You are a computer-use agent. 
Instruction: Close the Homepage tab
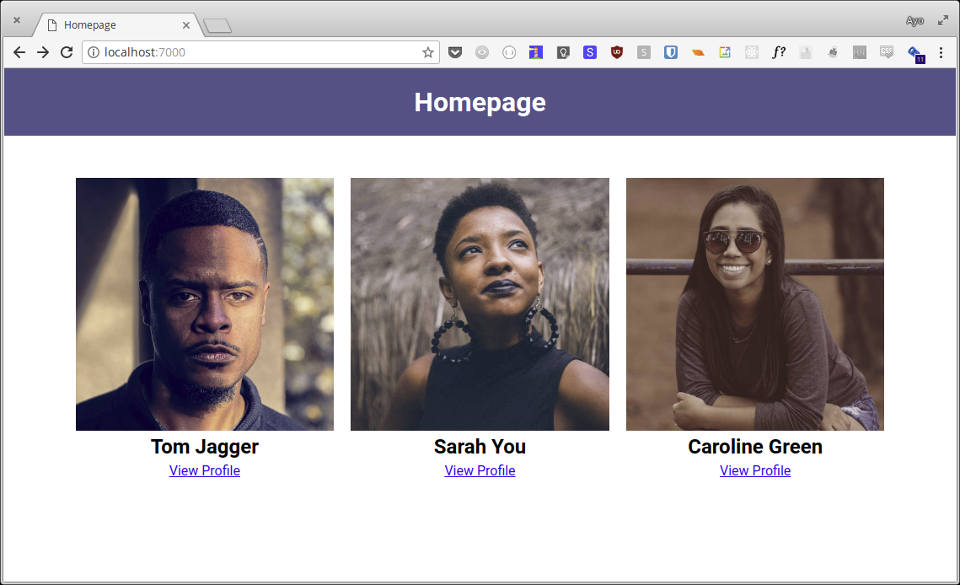coord(186,25)
